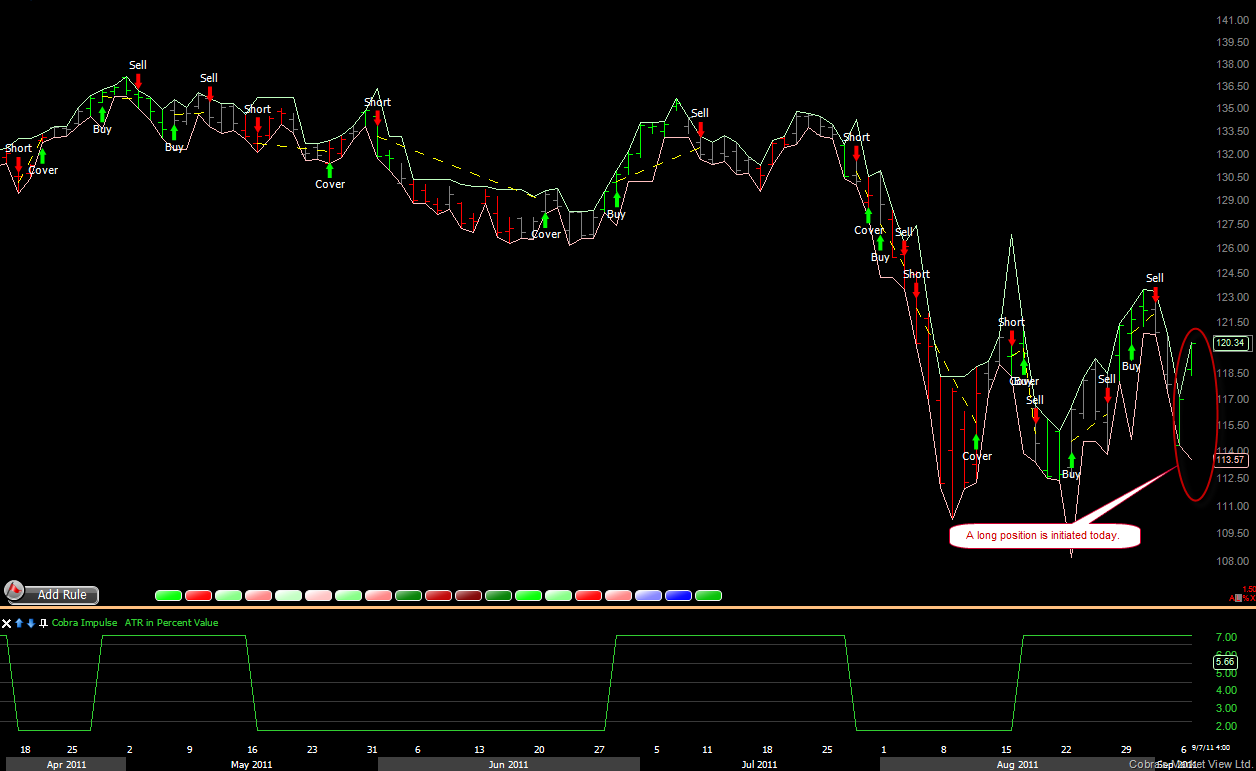Click the 2.00 indicator axis label
Image resolution: width=1256 pixels, height=771 pixels.
(x=1226, y=726)
